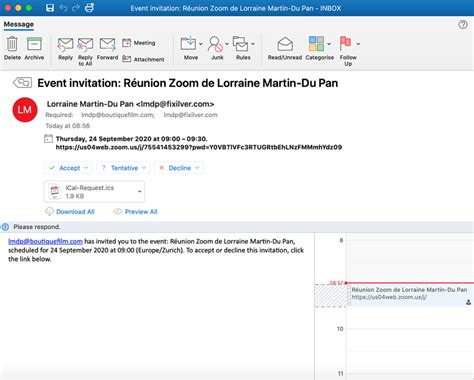474x380 pixels.
Task: Open the help question mark icon
Action: [463, 24]
